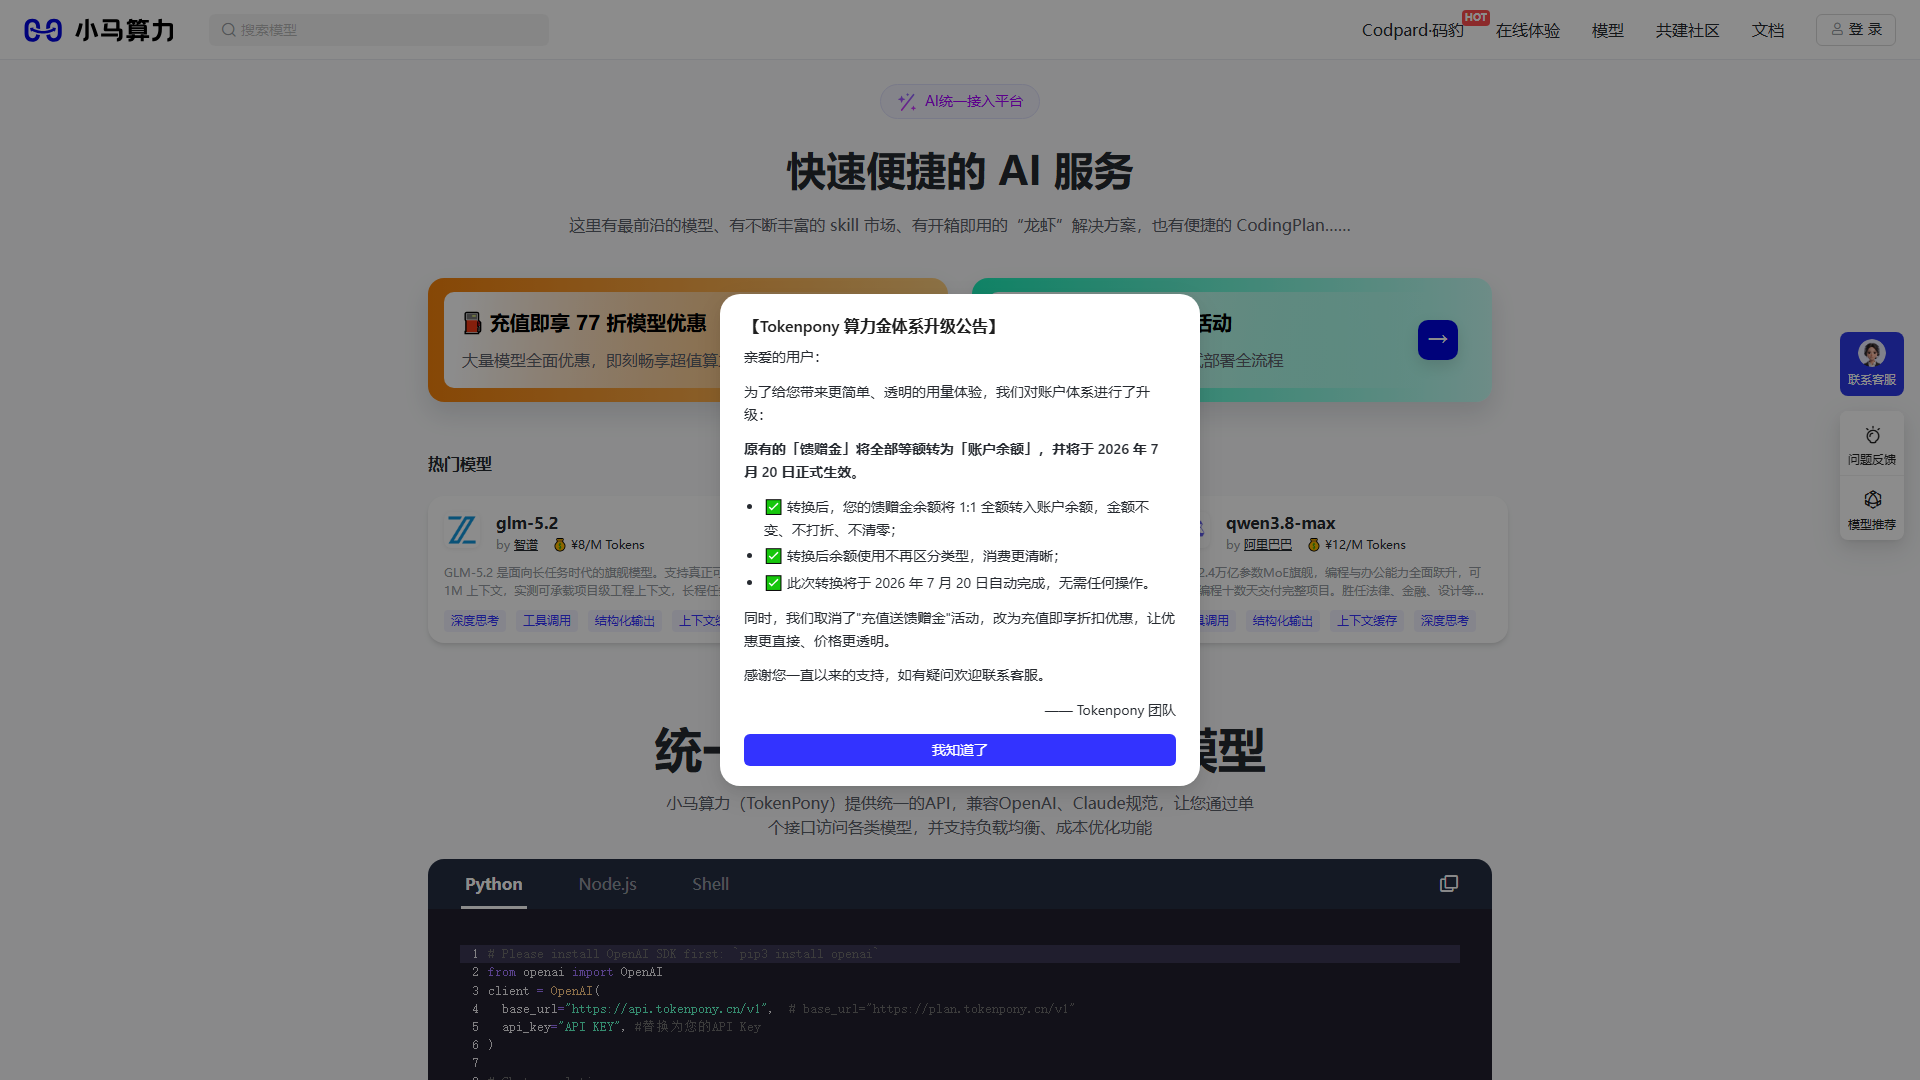Viewport: 1920px width, 1080px height.
Task: Click the —— Tokenpony 团队 signature
Action: 1110,710
